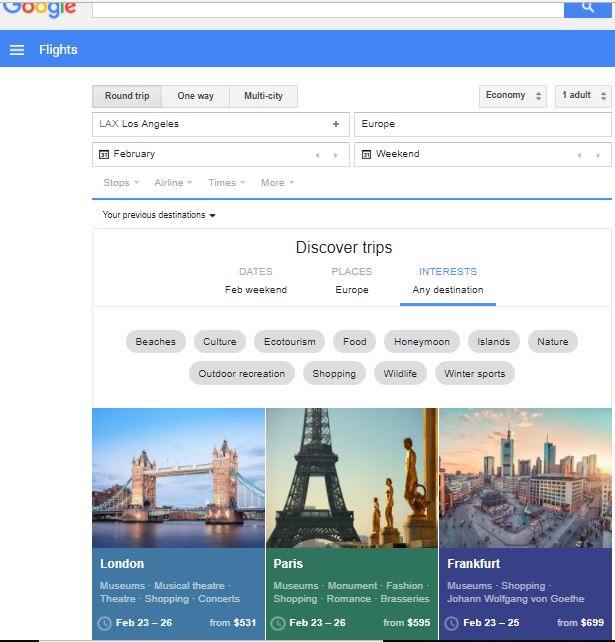Open the Economy cabin class dropdown
The image size is (615, 642).
point(513,96)
